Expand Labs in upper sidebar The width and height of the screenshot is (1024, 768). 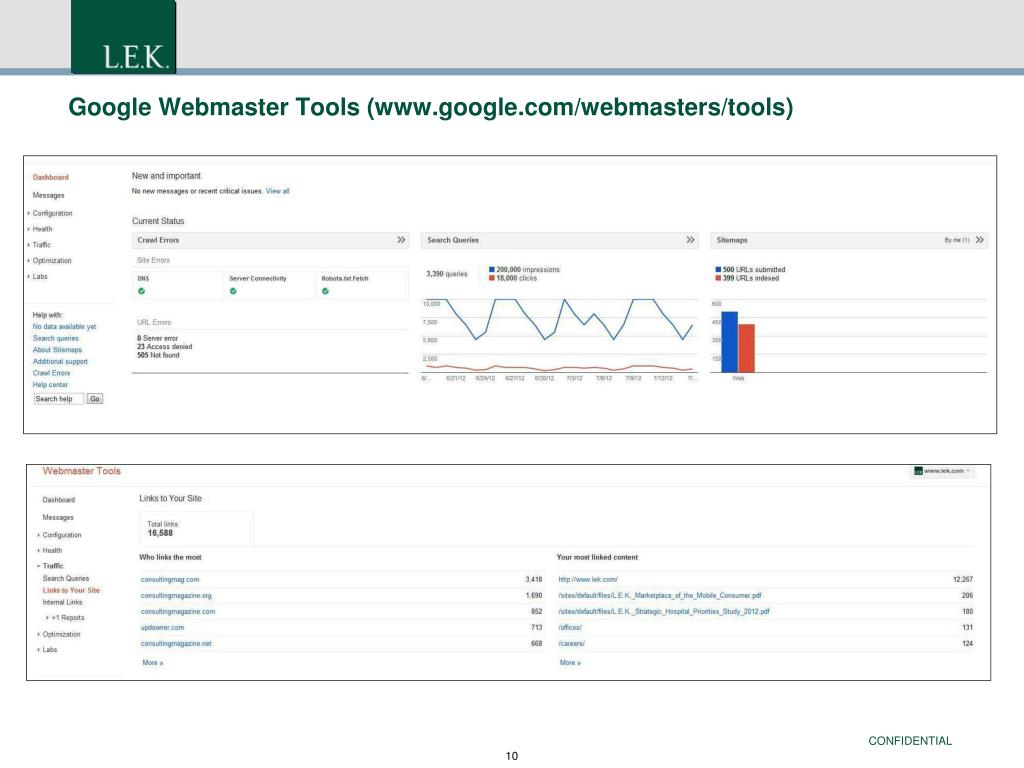38,277
